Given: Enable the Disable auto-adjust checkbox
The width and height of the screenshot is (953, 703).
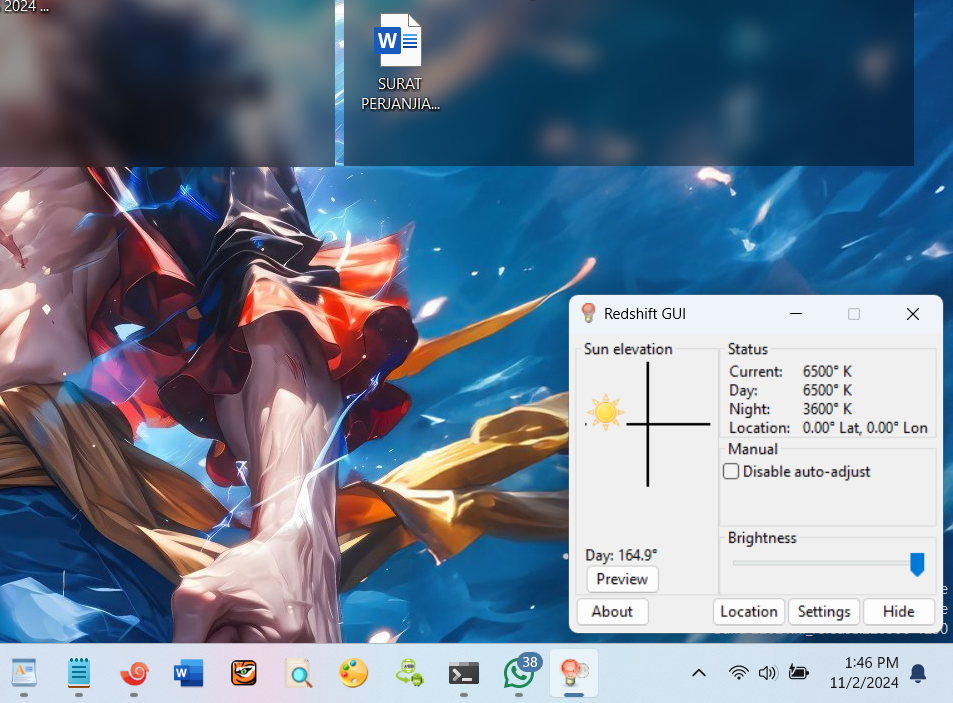Looking at the screenshot, I should 731,471.
